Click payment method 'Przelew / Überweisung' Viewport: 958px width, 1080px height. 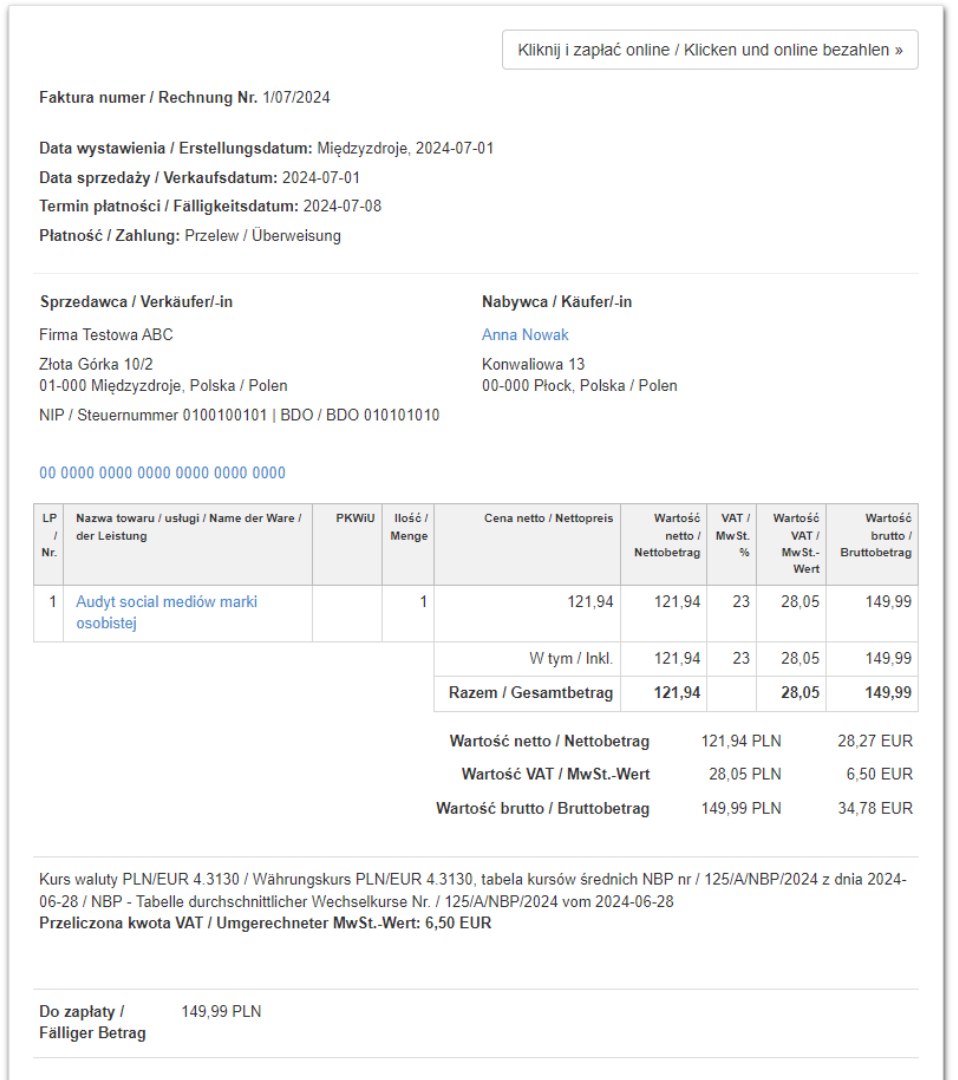(x=262, y=236)
